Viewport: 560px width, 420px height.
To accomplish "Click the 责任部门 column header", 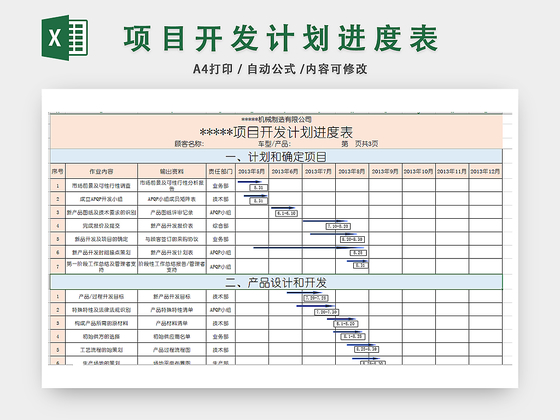I will [221, 171].
